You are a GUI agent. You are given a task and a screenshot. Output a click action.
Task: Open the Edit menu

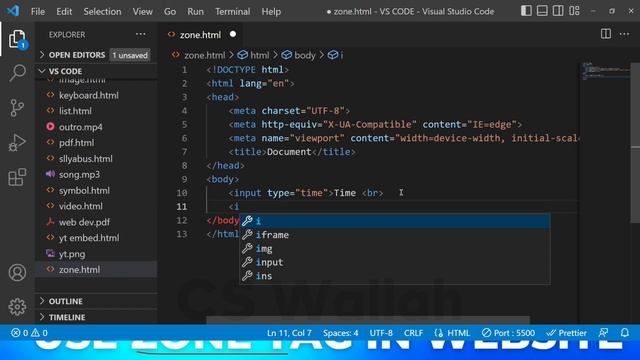(64, 11)
